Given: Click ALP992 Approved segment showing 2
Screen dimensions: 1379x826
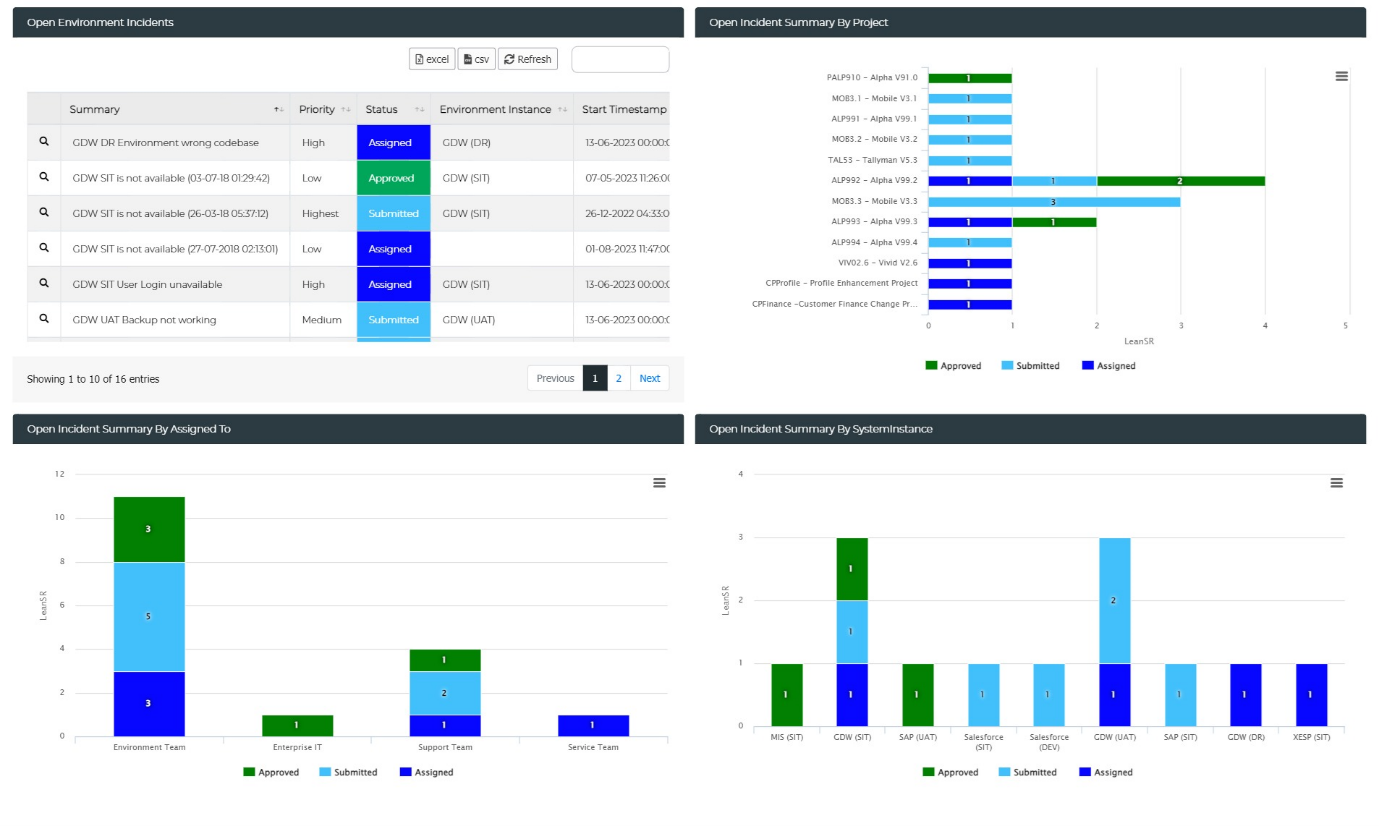Looking at the screenshot, I should tap(1181, 181).
